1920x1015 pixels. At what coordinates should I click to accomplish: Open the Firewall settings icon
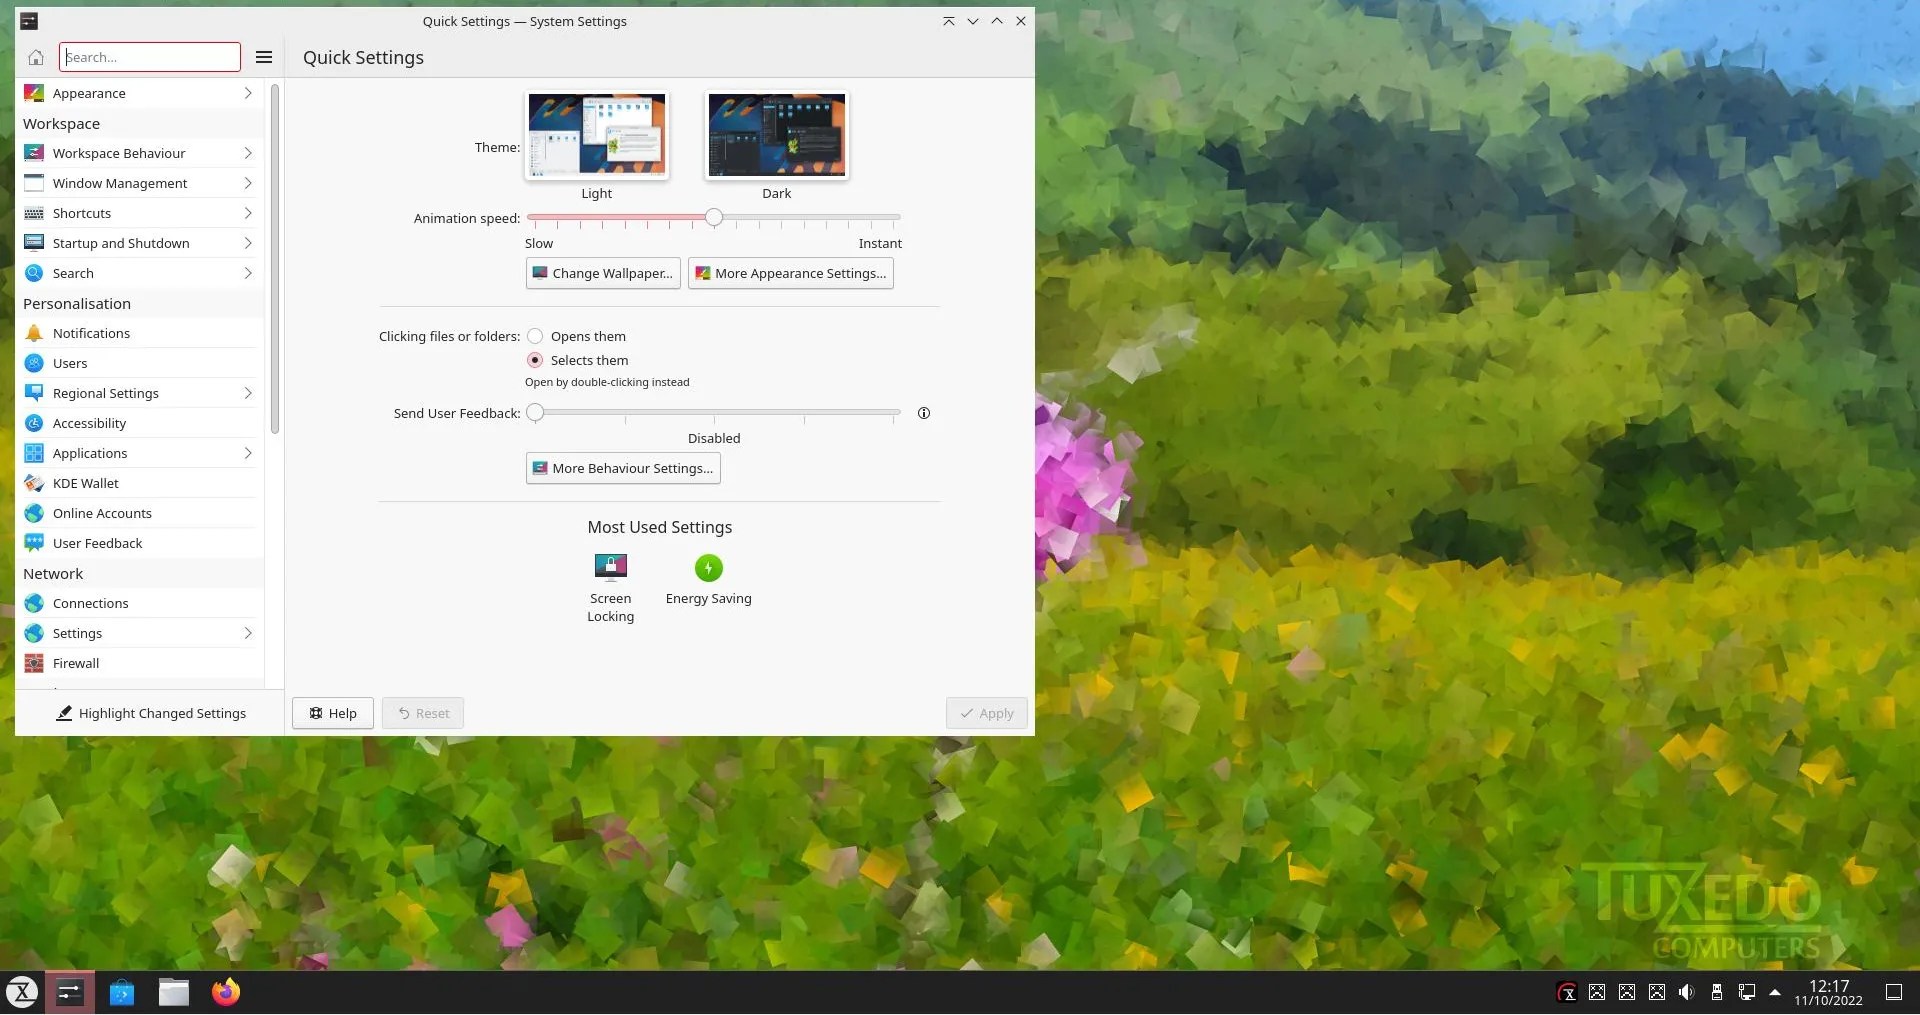click(33, 663)
